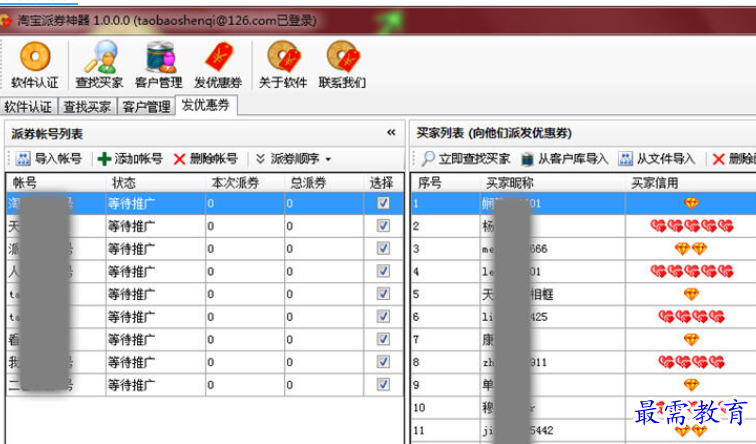Select buyer row number 5
Viewport: 756px width, 444px height.
[x=583, y=294]
